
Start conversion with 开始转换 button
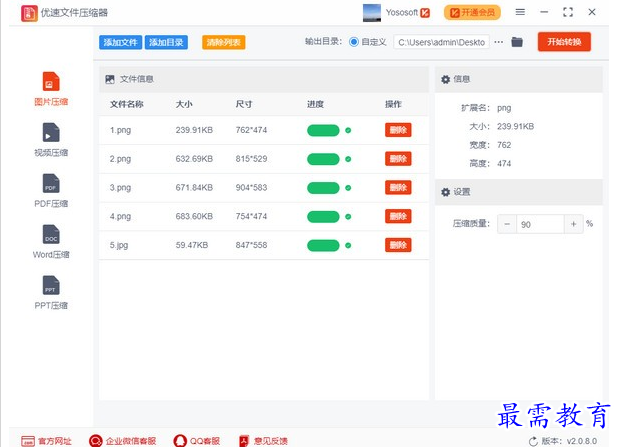pos(564,42)
